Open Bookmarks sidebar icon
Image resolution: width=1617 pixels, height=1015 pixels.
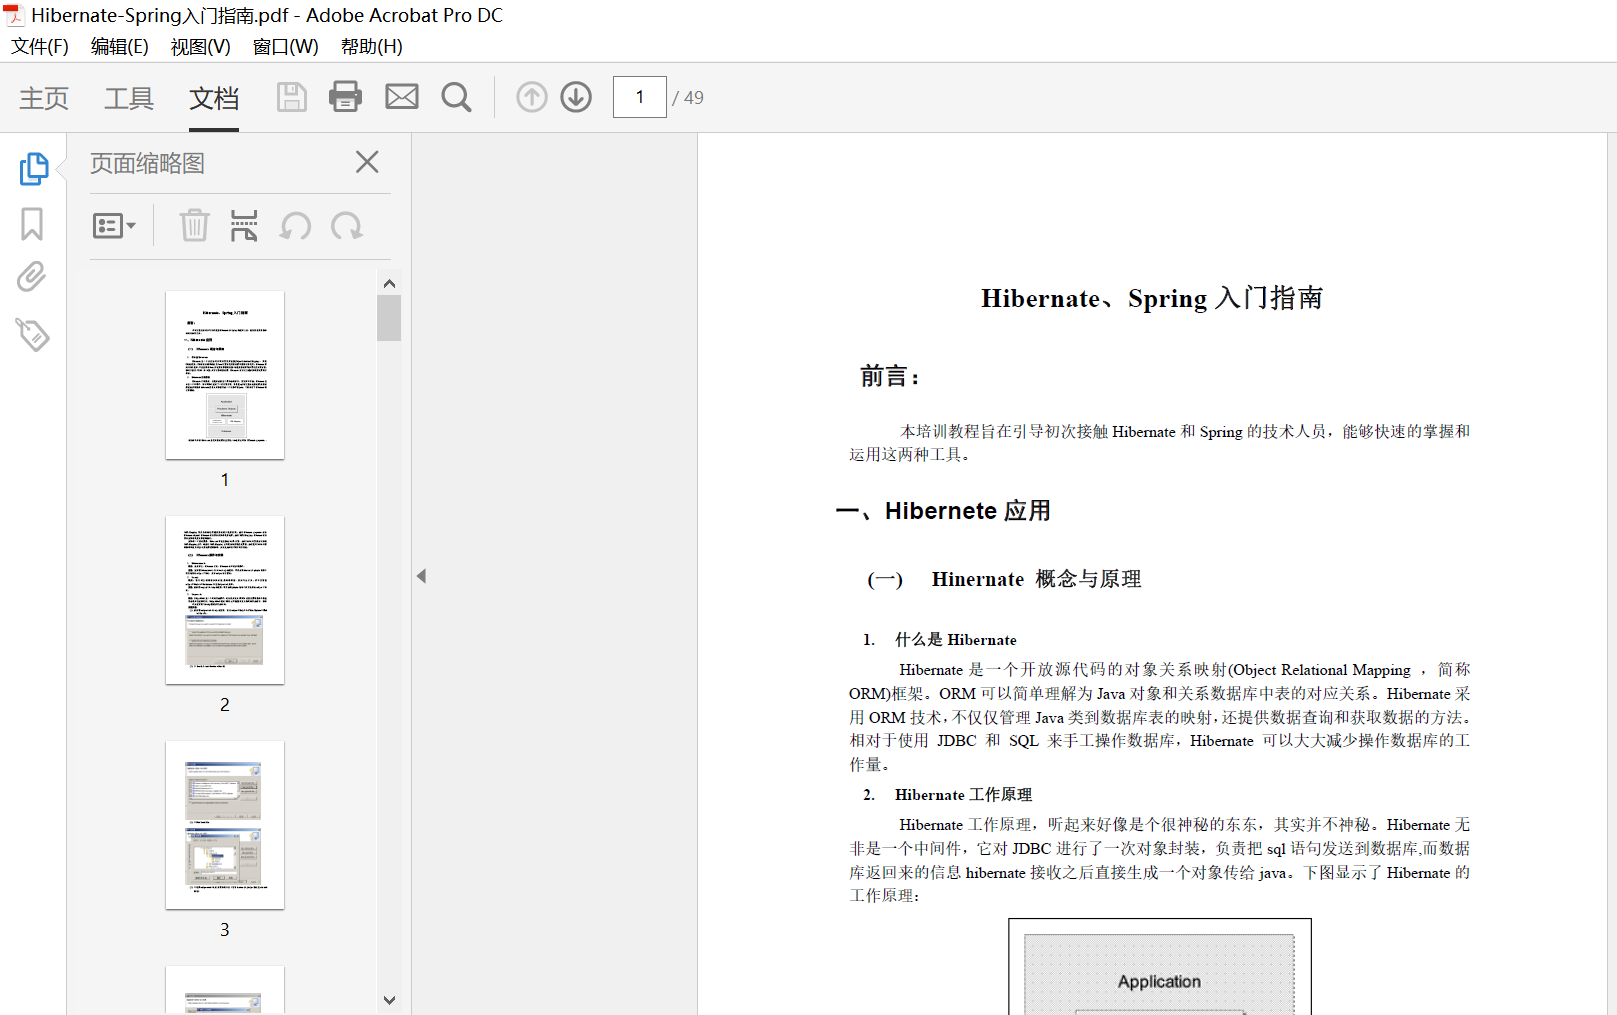tap(32, 224)
